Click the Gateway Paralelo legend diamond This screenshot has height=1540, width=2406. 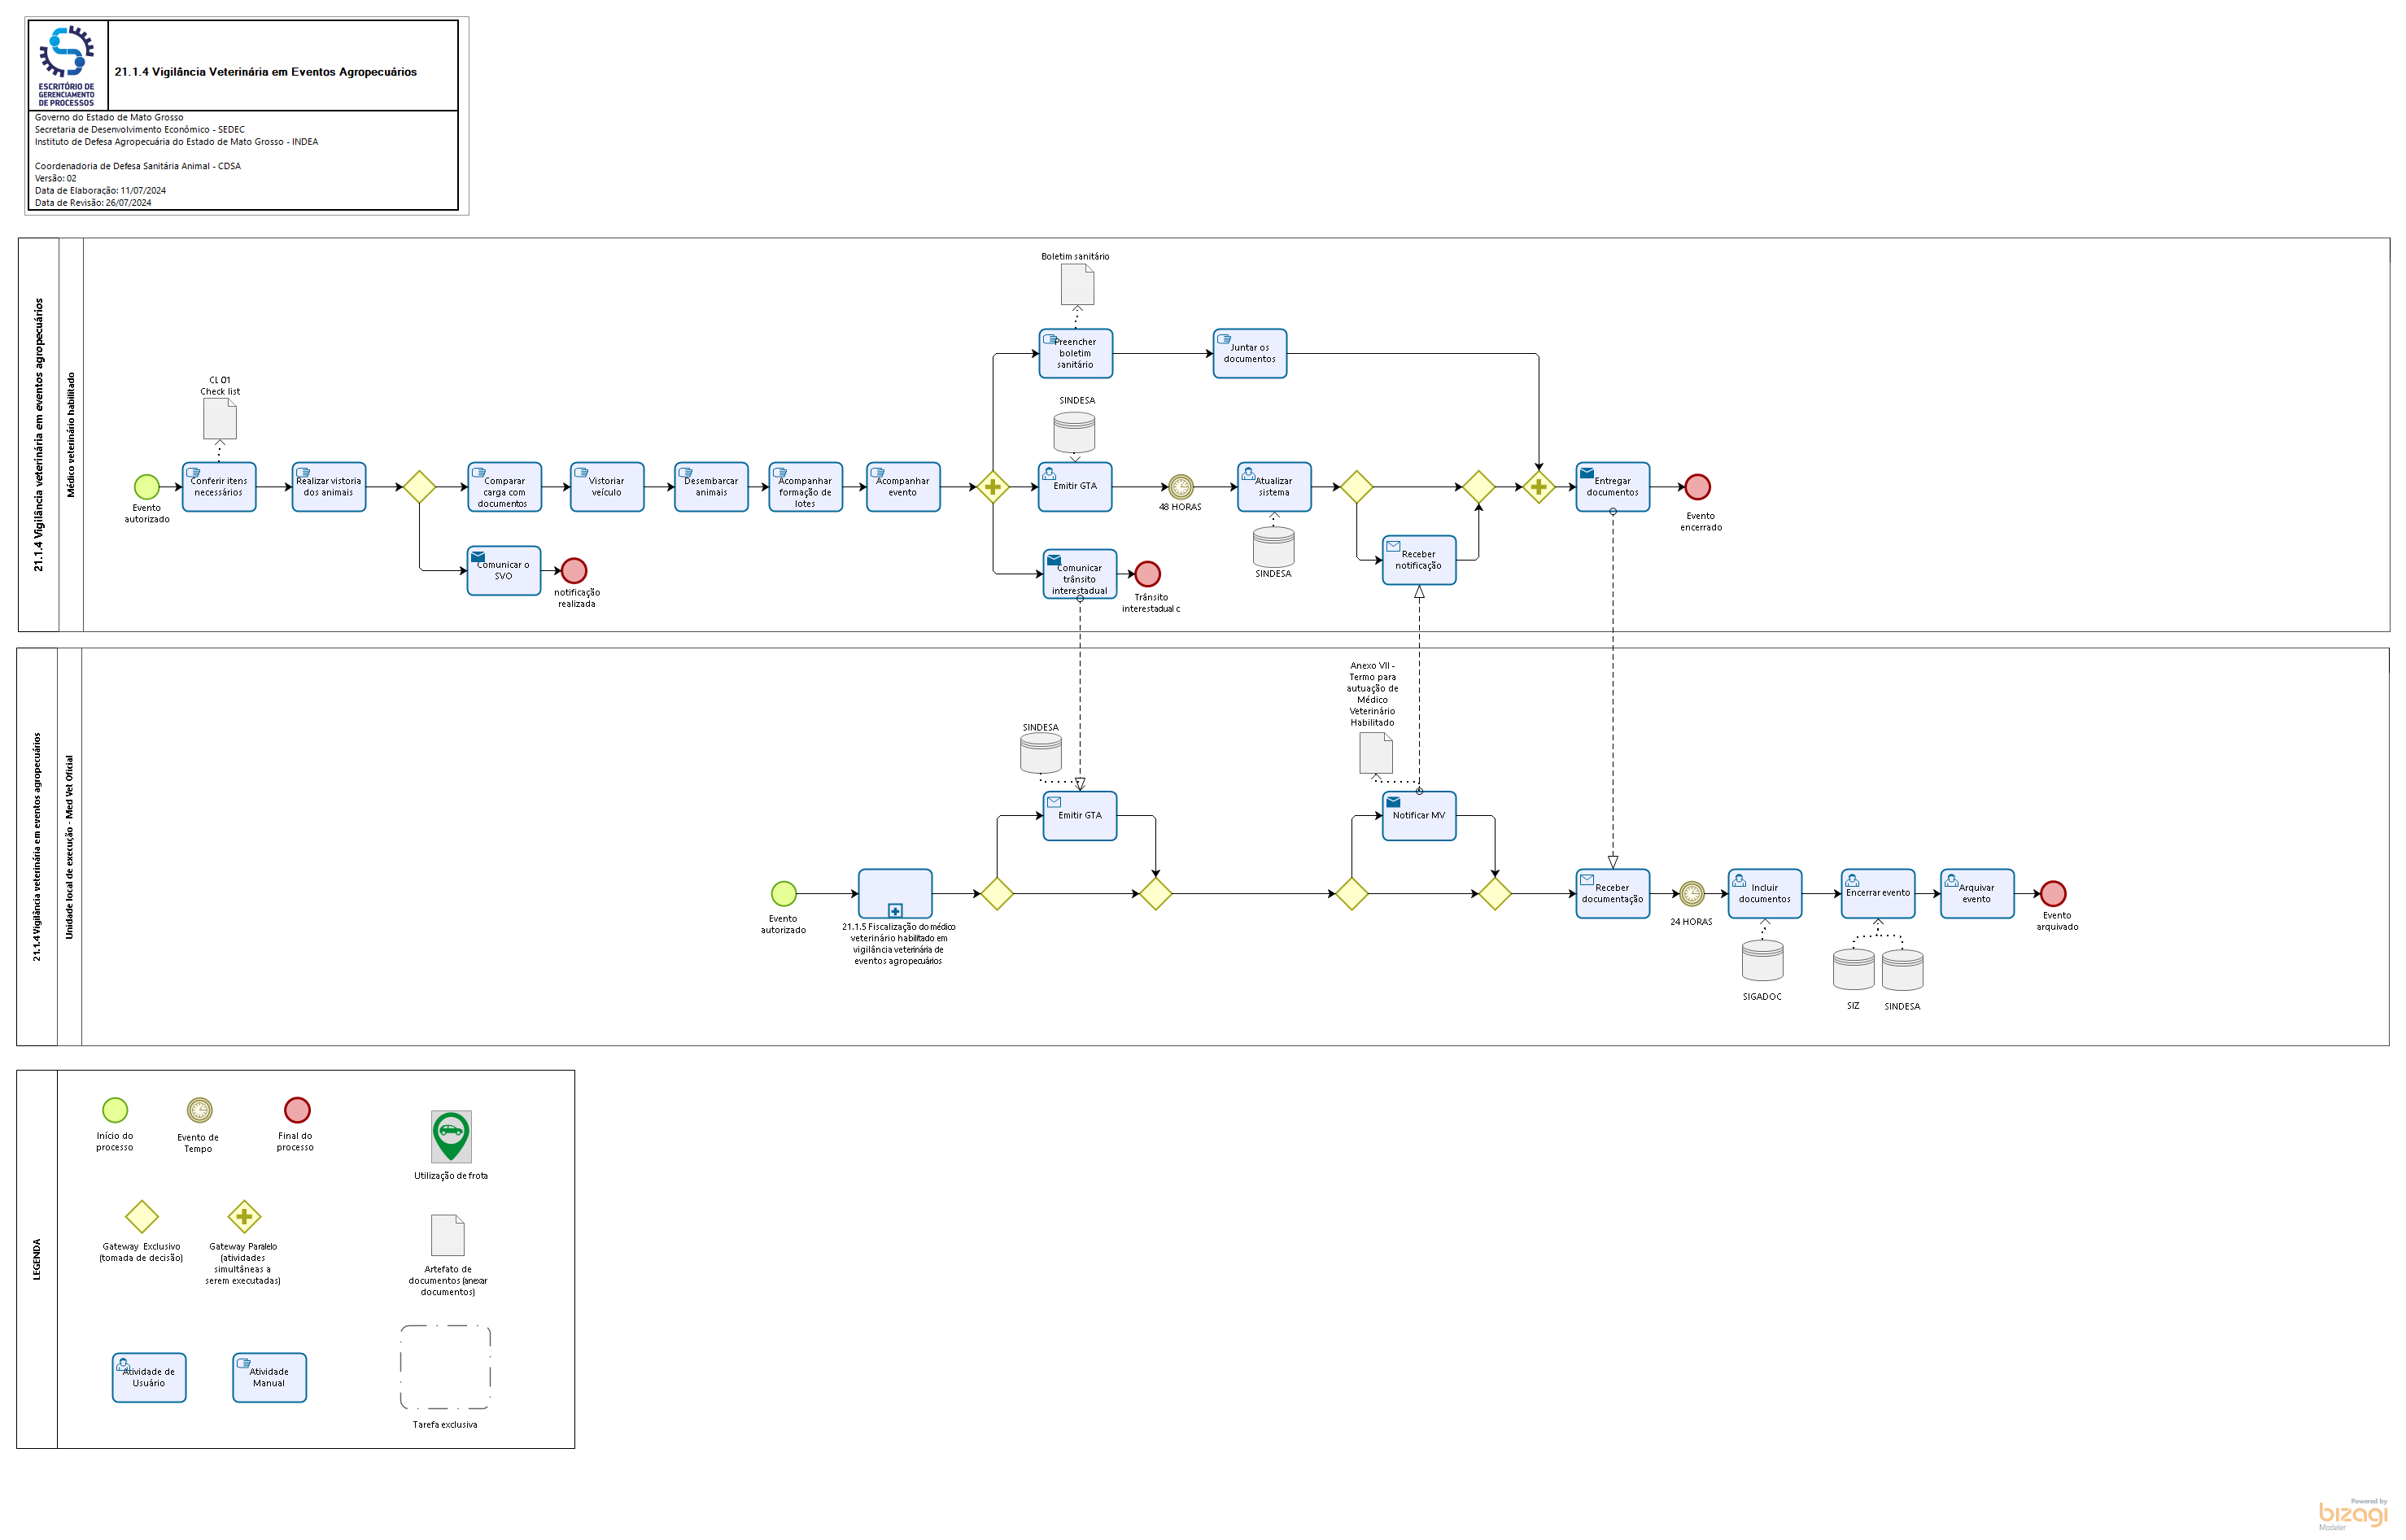click(244, 1217)
